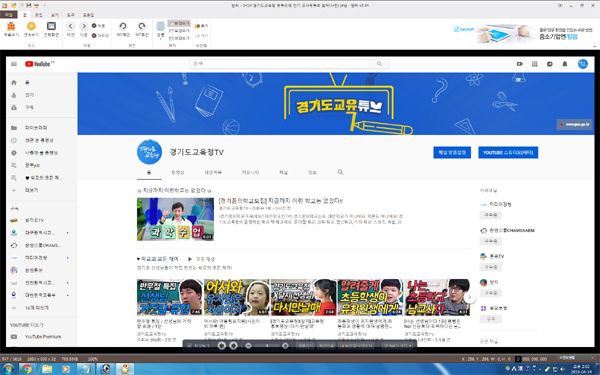Jump to last image in ribbon
The image size is (600, 375).
[100, 36]
